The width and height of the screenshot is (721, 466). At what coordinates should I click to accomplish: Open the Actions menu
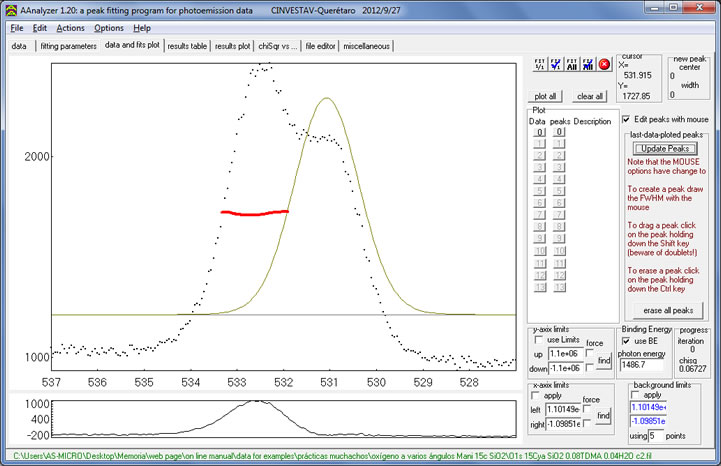coord(71,28)
